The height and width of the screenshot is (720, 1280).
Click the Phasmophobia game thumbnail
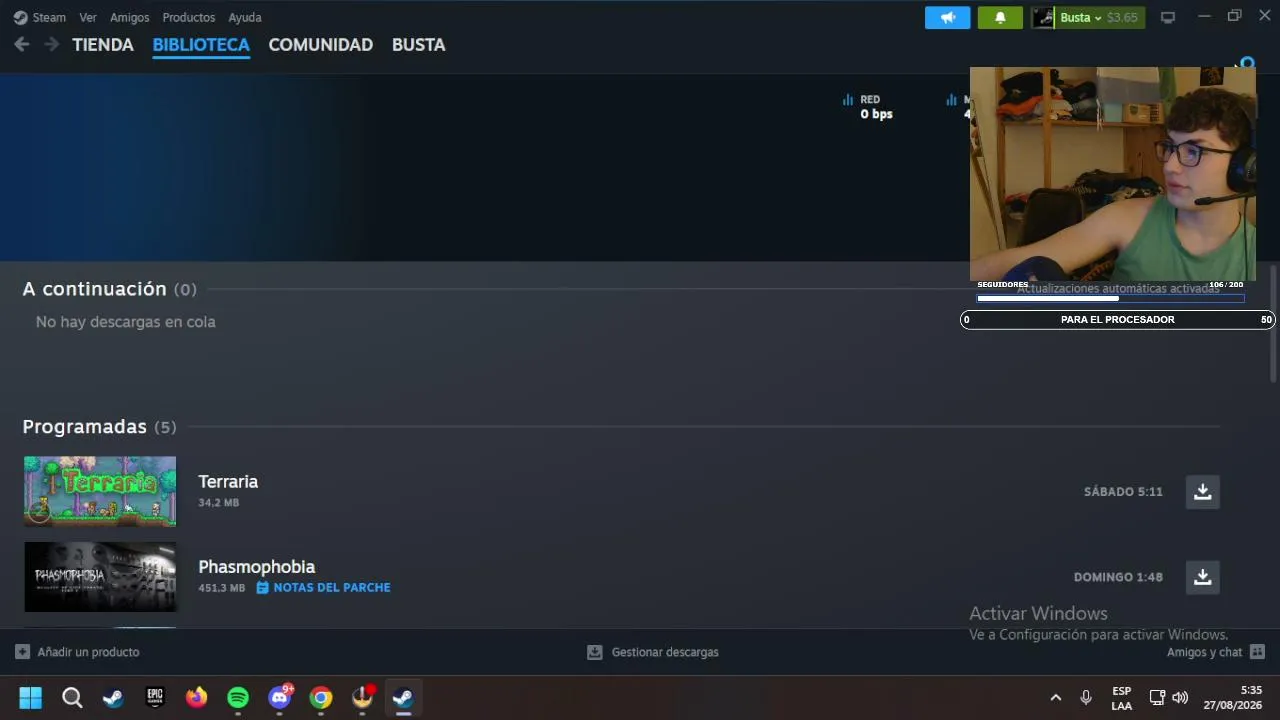(x=100, y=577)
